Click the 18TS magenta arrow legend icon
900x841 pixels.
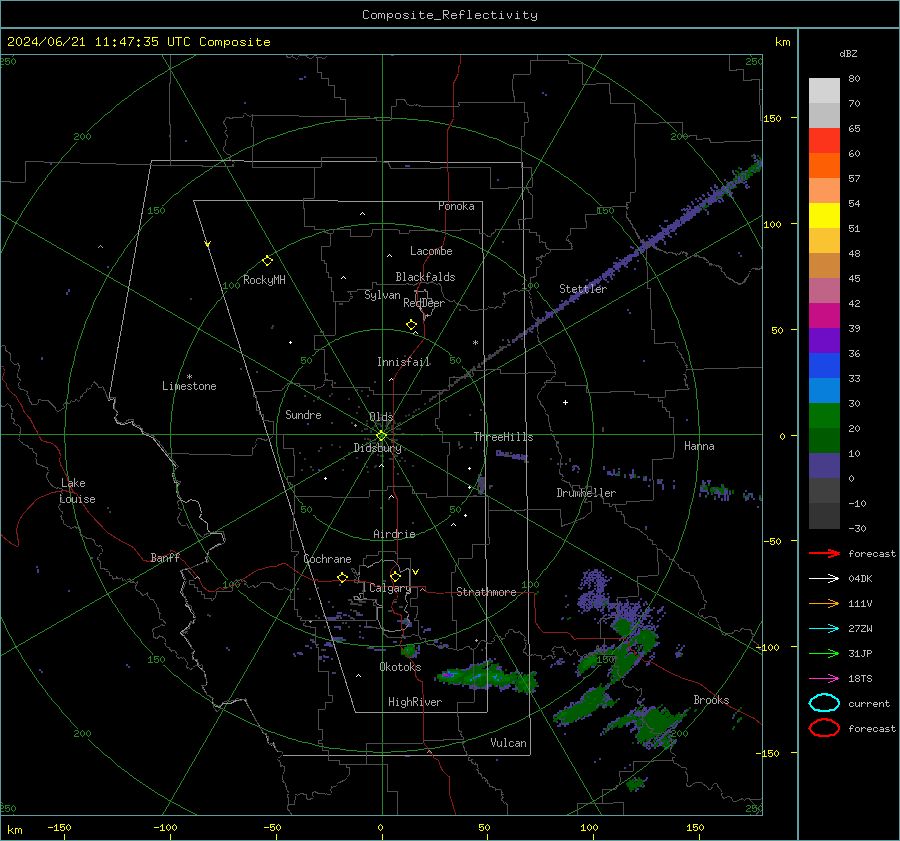824,679
